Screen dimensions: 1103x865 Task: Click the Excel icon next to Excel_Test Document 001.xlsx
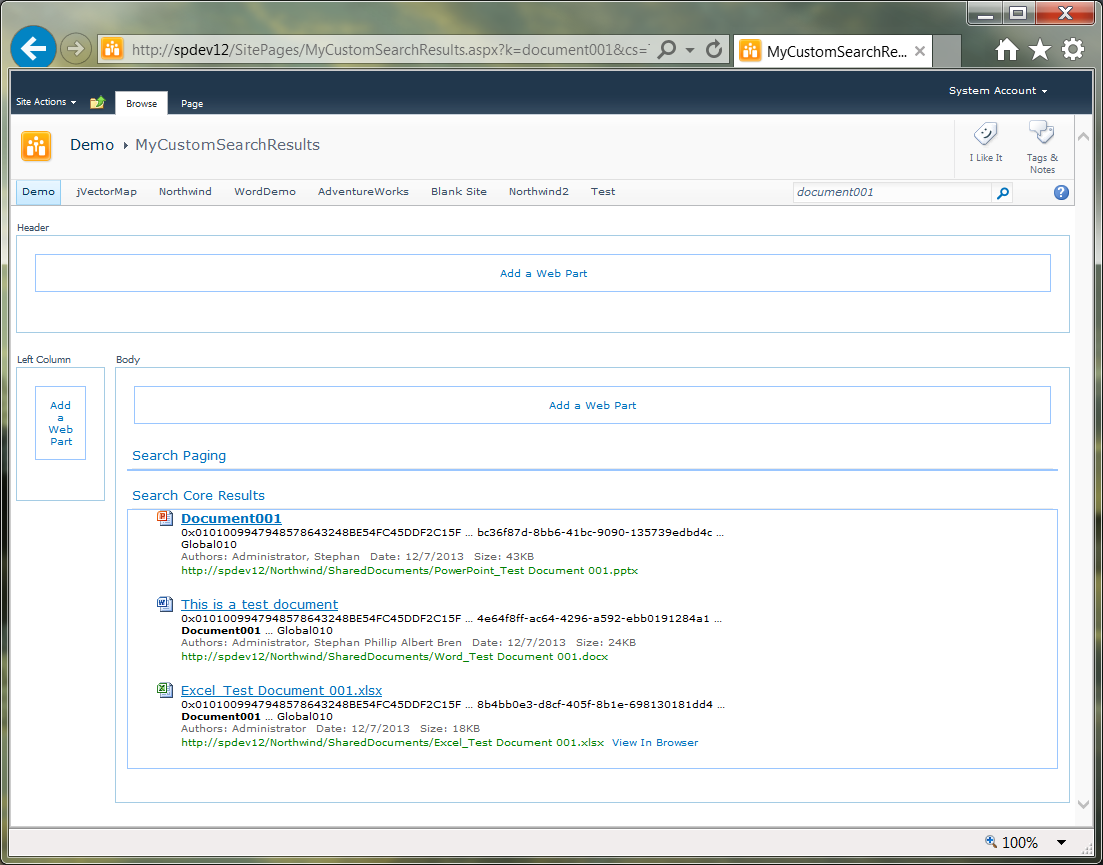pos(165,690)
